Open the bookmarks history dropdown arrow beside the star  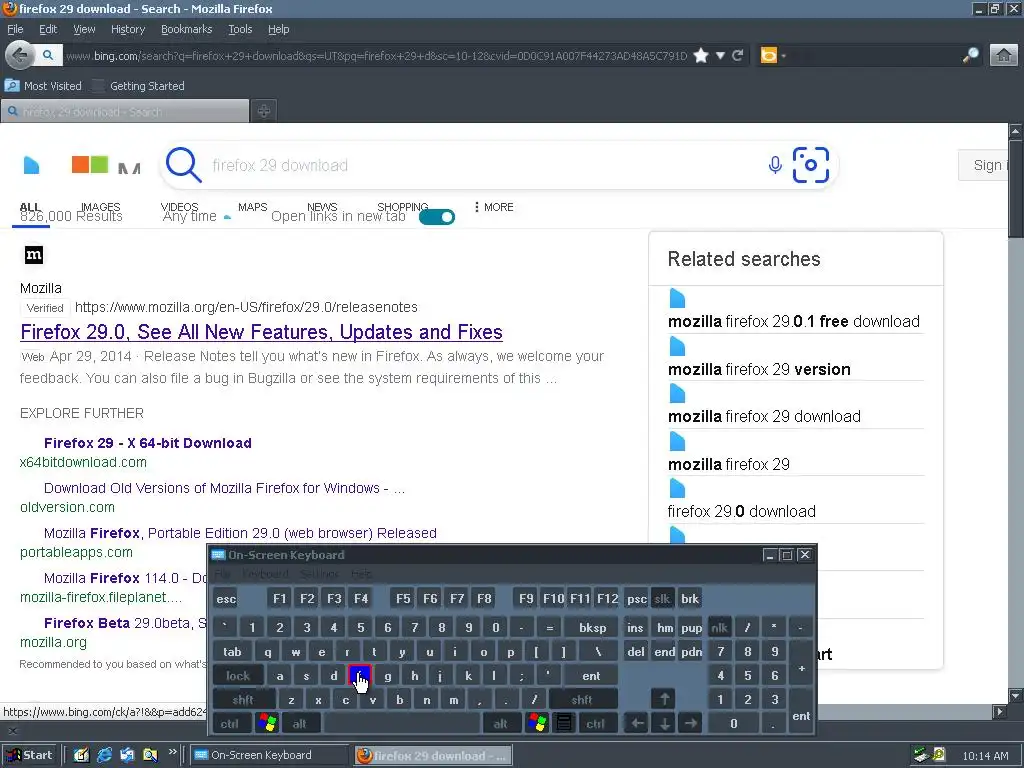[x=720, y=56]
